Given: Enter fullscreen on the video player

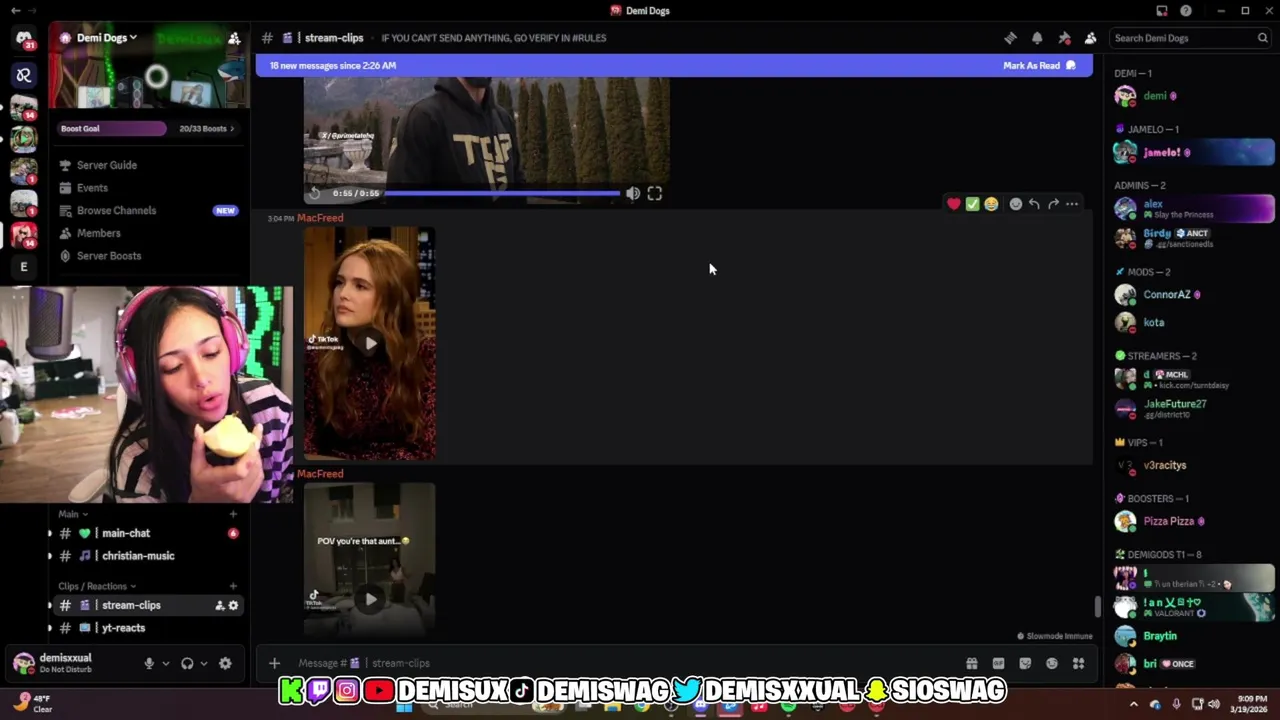Looking at the screenshot, I should pyautogui.click(x=655, y=193).
